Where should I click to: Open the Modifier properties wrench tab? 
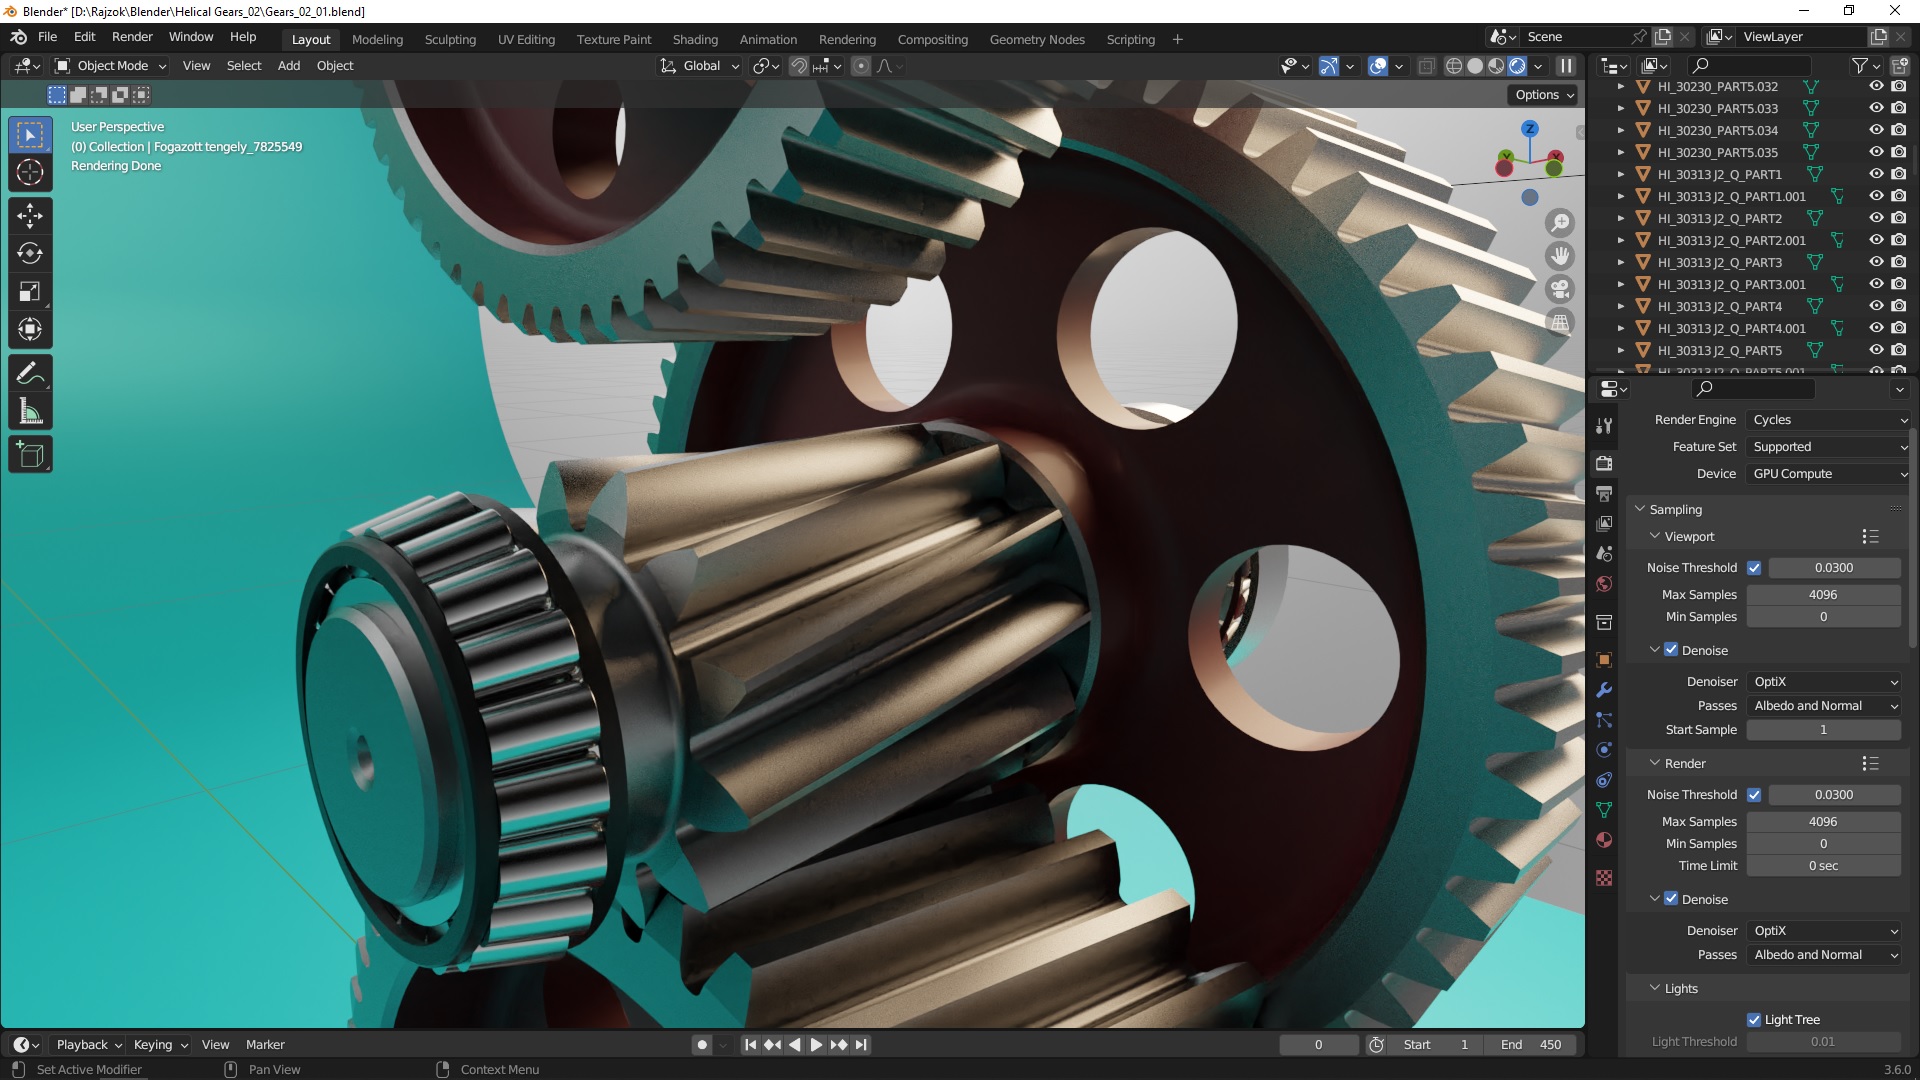[1604, 690]
